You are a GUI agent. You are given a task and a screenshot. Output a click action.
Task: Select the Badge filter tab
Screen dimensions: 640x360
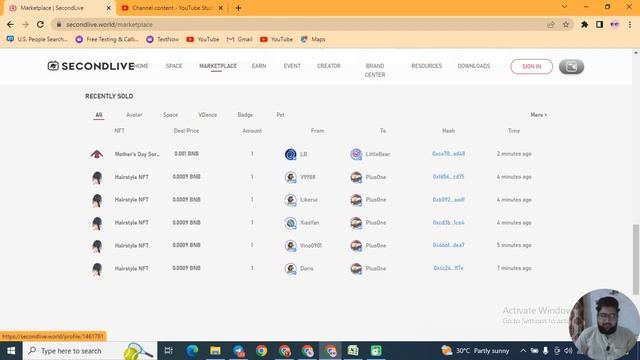245,115
